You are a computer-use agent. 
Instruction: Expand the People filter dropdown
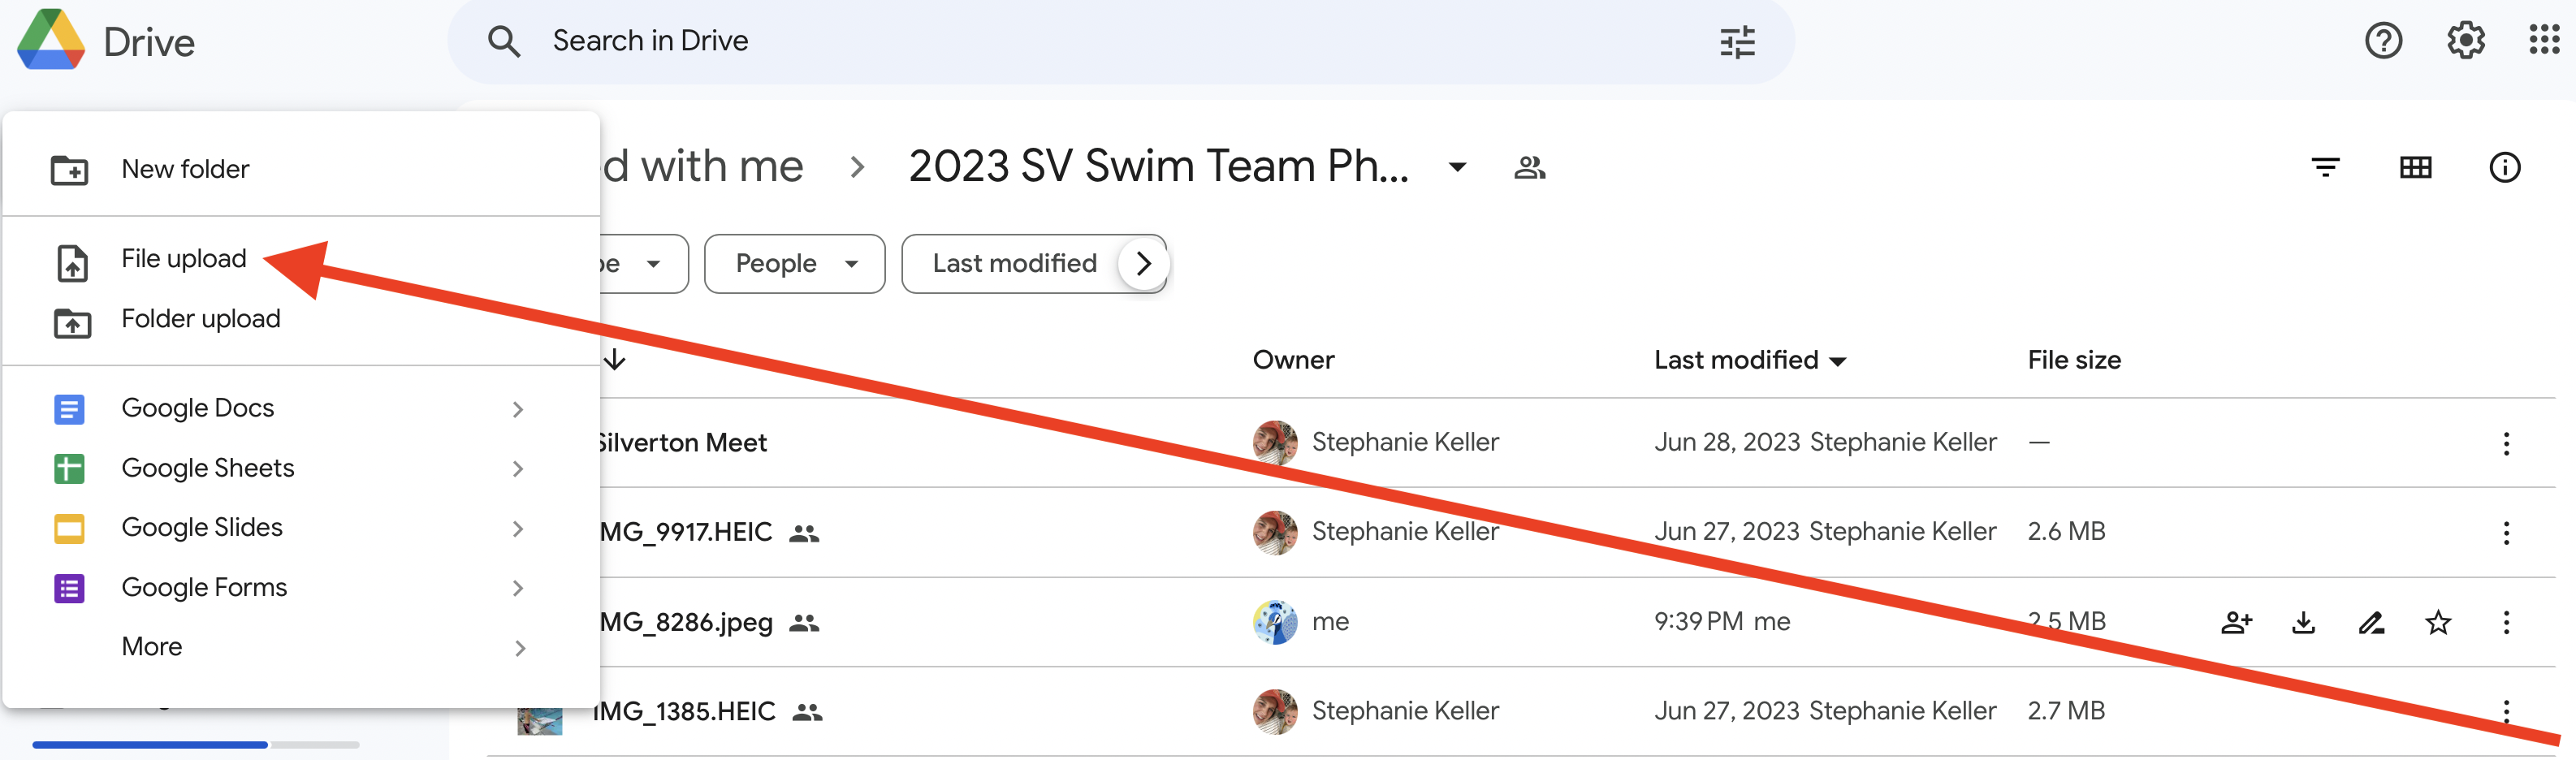tap(794, 264)
